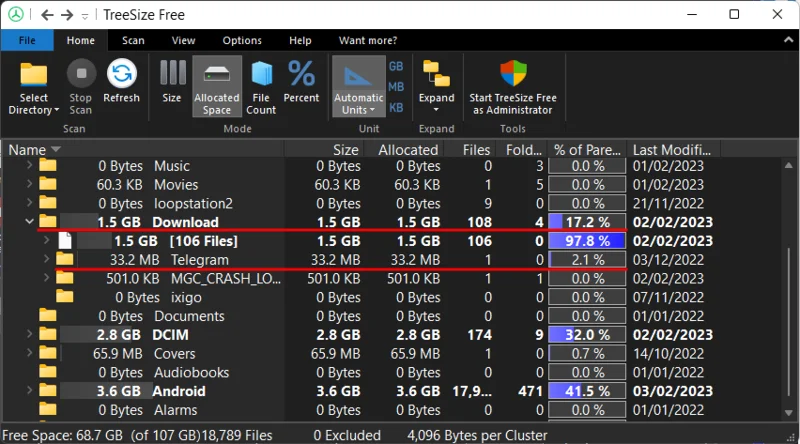Click the scrollbar down arrow
This screenshot has width=800, height=444.
788,412
